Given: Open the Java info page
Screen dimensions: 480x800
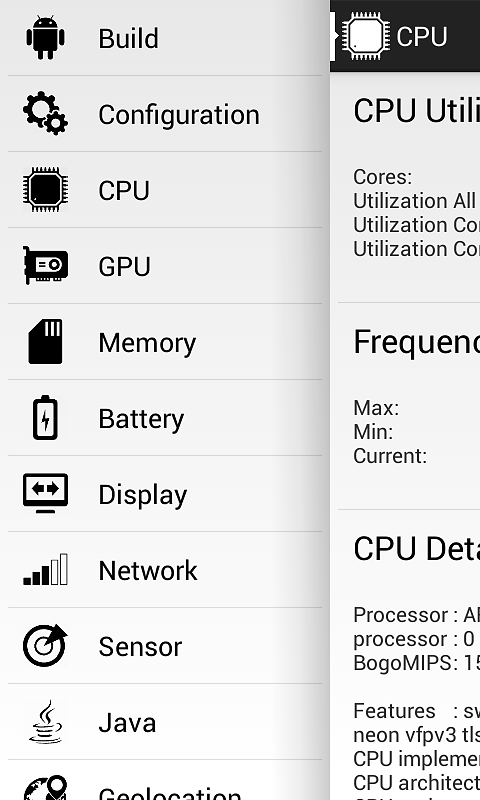Looking at the screenshot, I should point(165,722).
